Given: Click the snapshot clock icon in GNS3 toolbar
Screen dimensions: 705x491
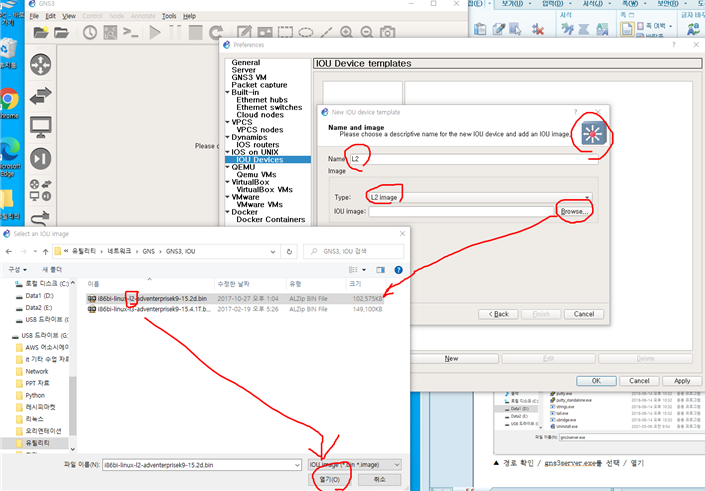Looking at the screenshot, I should pos(90,32).
